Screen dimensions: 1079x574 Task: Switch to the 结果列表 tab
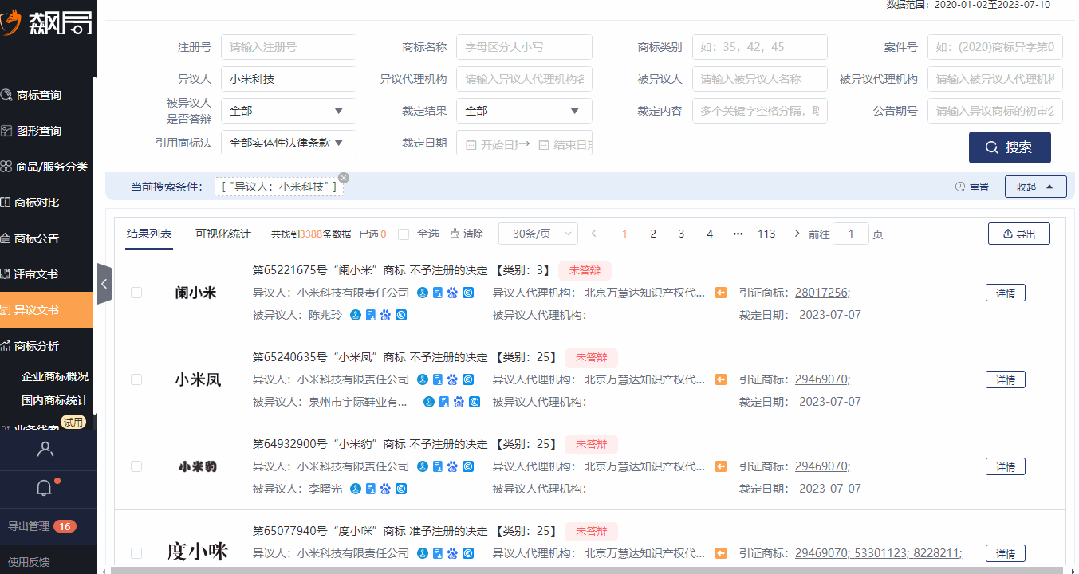tap(149, 234)
